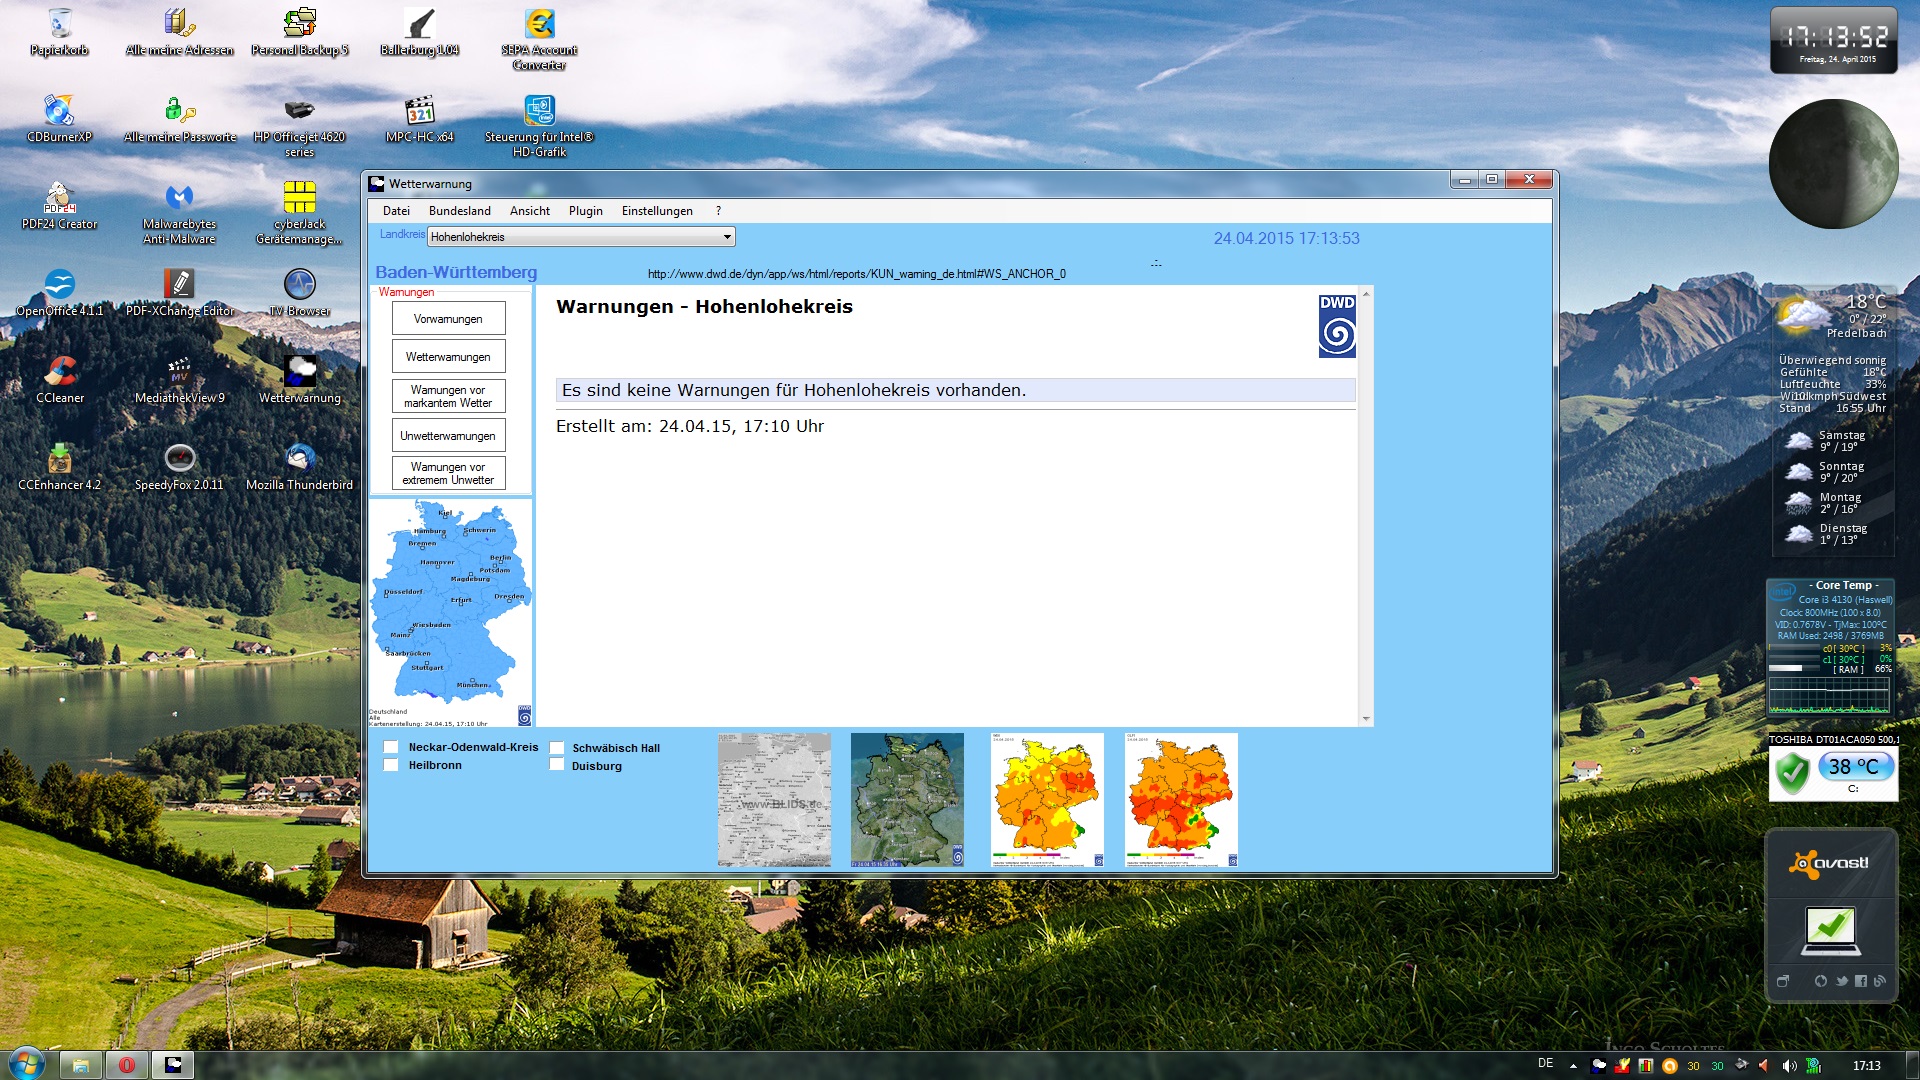Open the Einstellungen menu
This screenshot has width=1920, height=1080.
656,211
